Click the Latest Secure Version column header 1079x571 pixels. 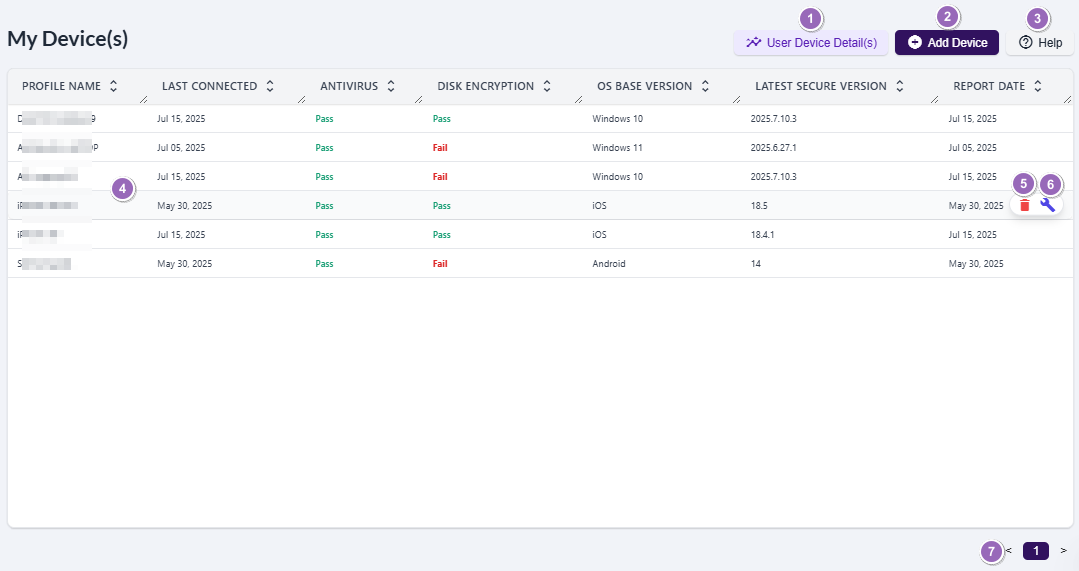(x=820, y=86)
